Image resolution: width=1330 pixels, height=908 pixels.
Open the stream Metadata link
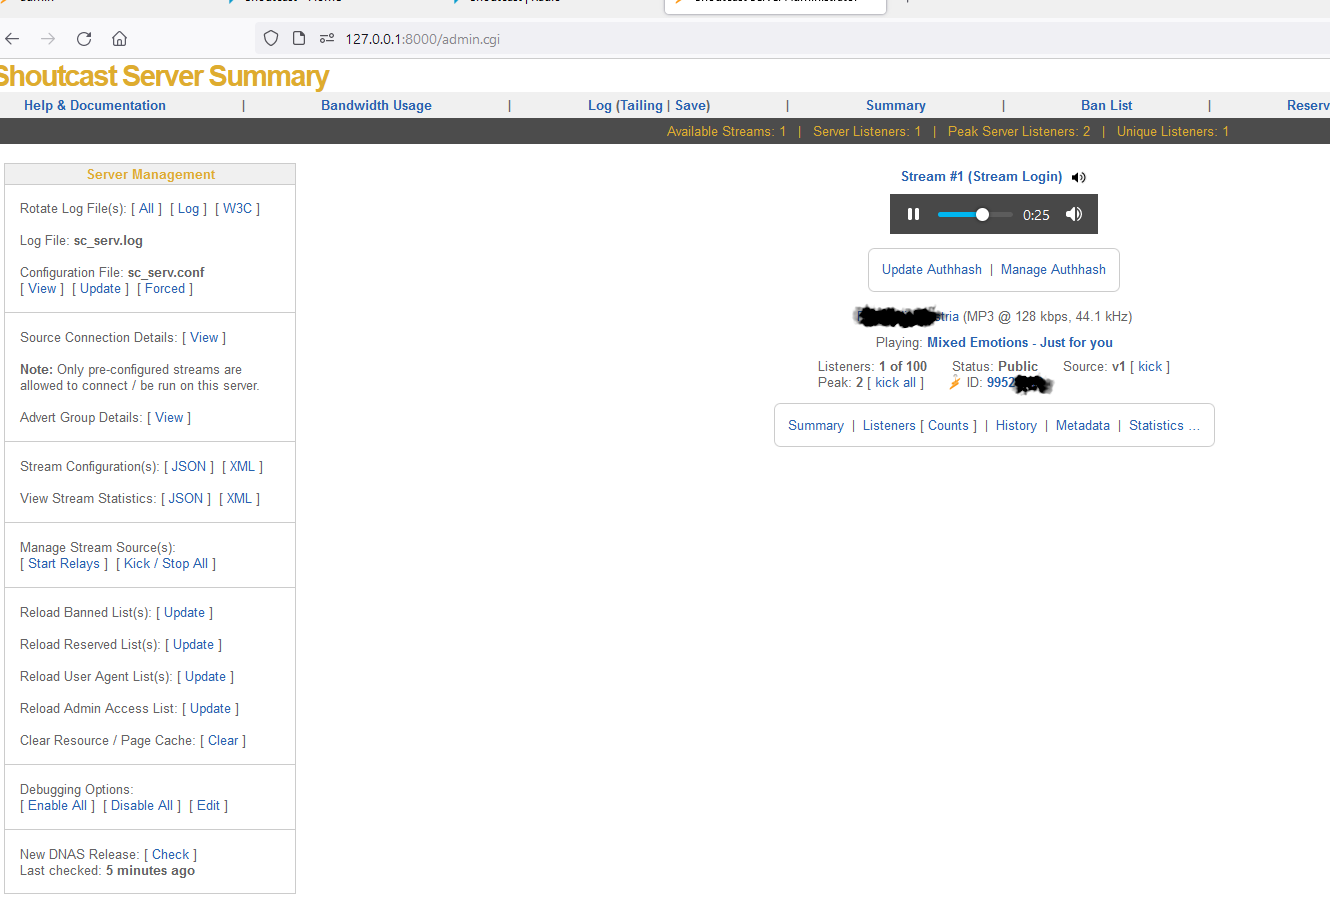pos(1083,425)
